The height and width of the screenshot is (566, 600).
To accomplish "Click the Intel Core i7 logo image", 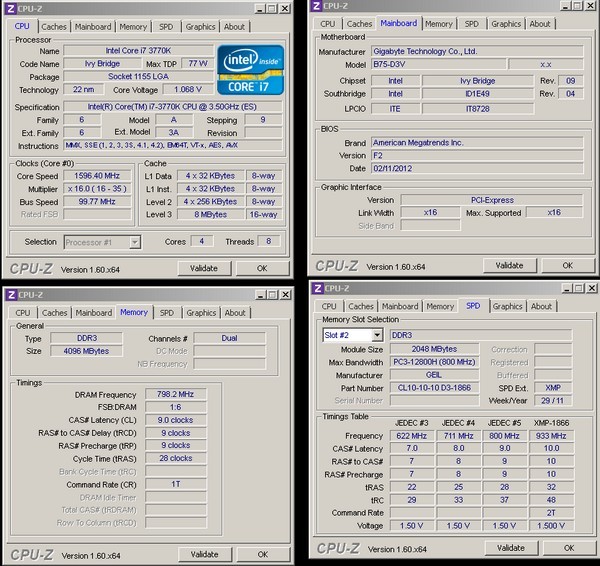I will [x=251, y=70].
